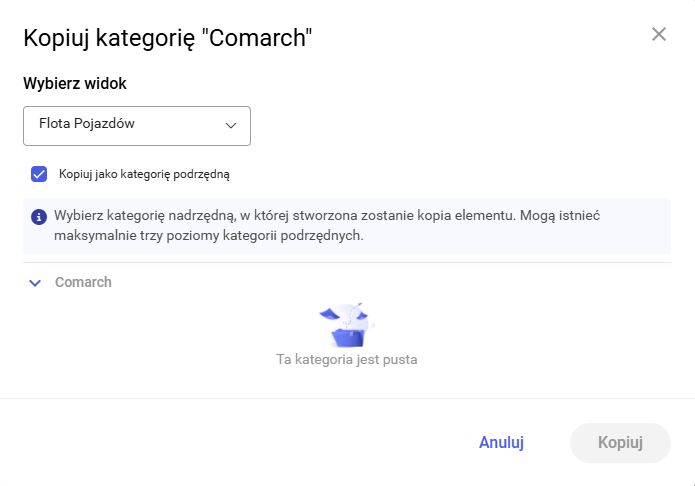Click the "Flota Pojazdów" selected value text

(86, 125)
